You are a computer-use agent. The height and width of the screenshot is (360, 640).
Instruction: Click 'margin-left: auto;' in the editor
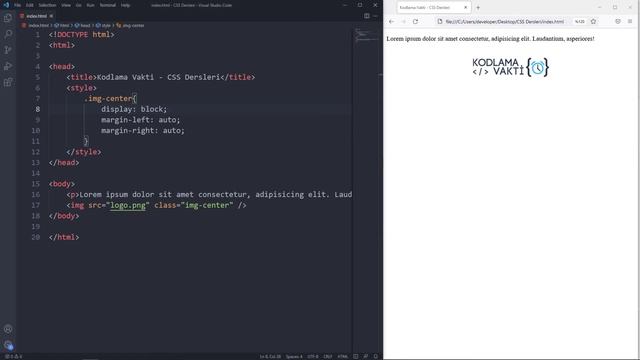click(140, 120)
